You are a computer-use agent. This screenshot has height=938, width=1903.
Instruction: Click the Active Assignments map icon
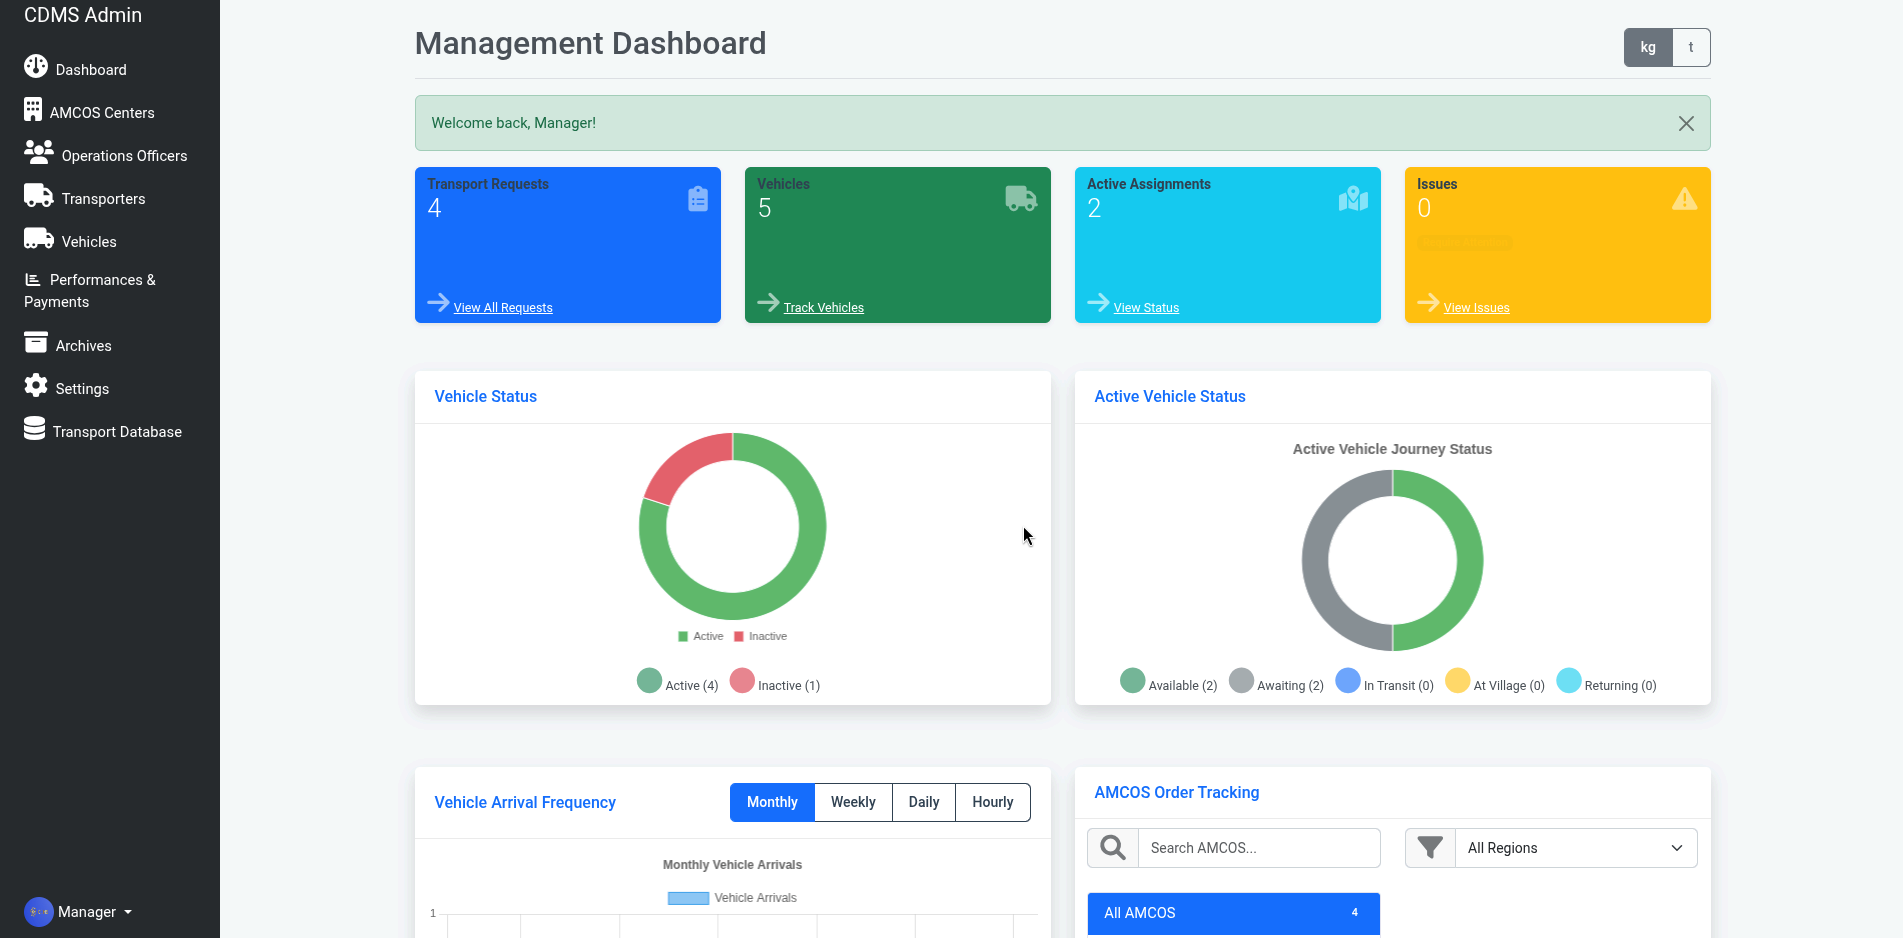tap(1353, 198)
